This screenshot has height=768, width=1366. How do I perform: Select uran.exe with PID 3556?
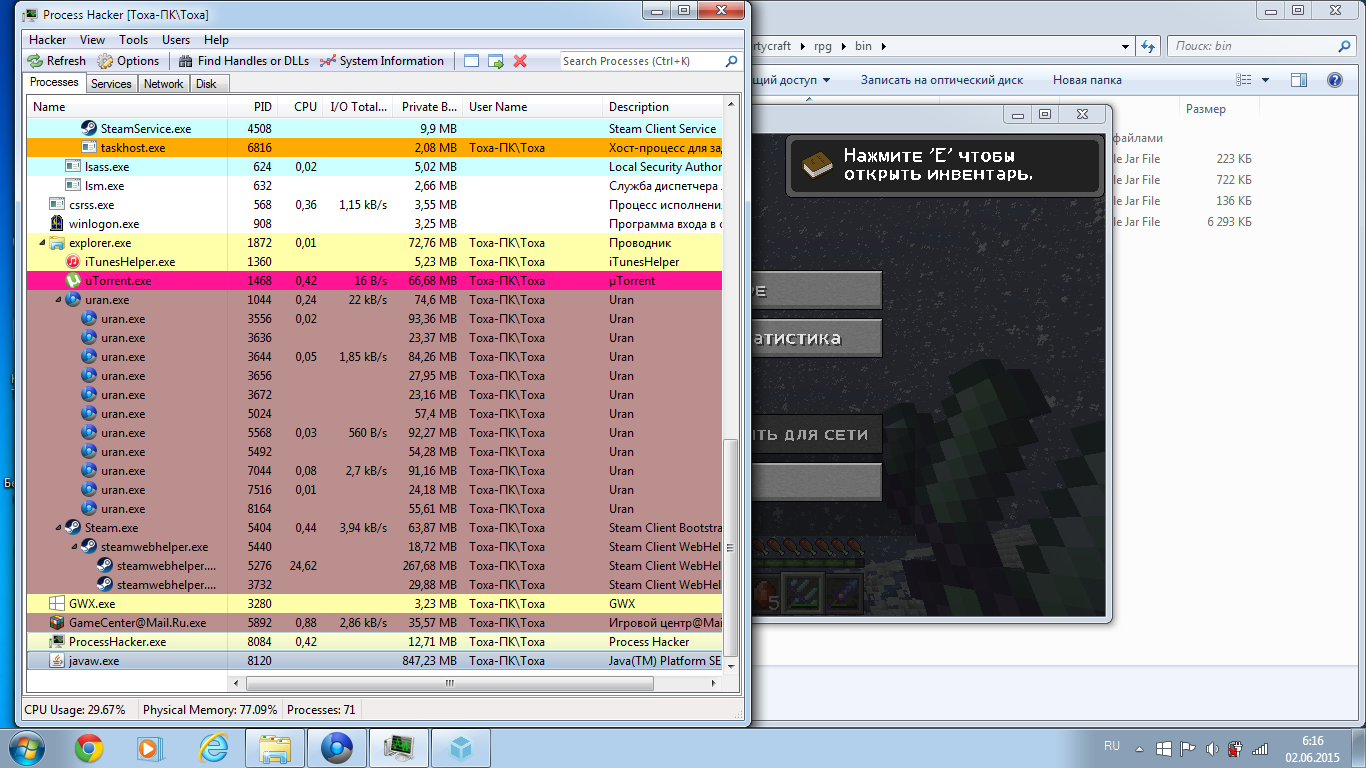point(374,319)
